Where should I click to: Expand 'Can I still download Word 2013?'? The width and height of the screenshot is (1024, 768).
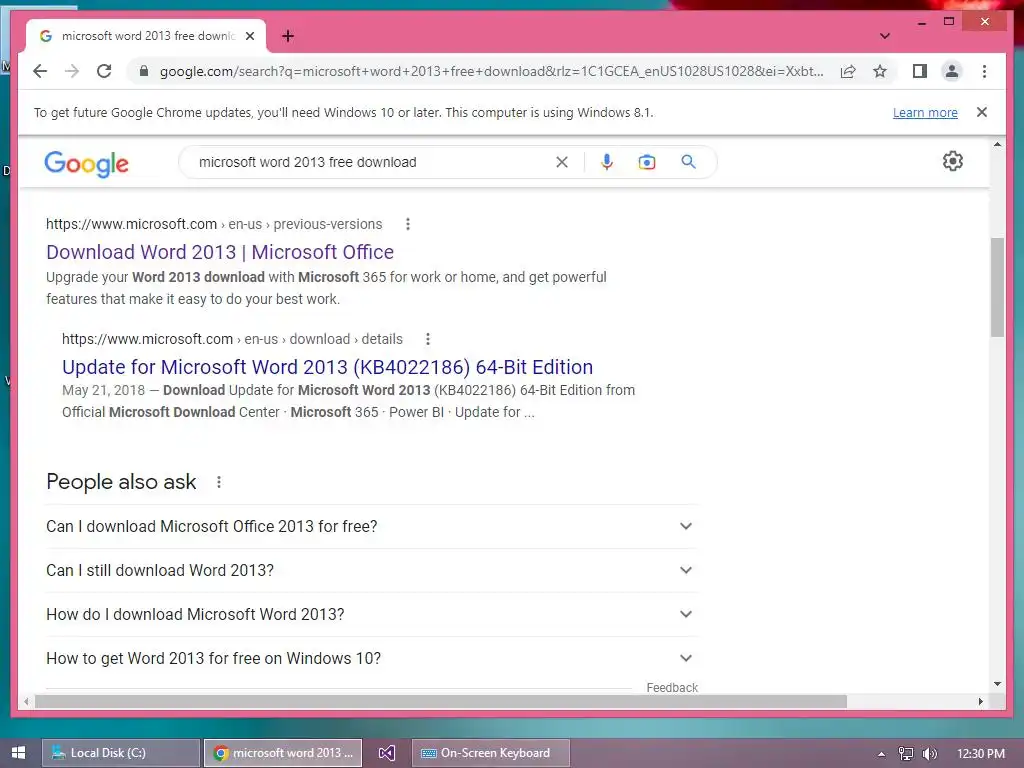coord(372,570)
